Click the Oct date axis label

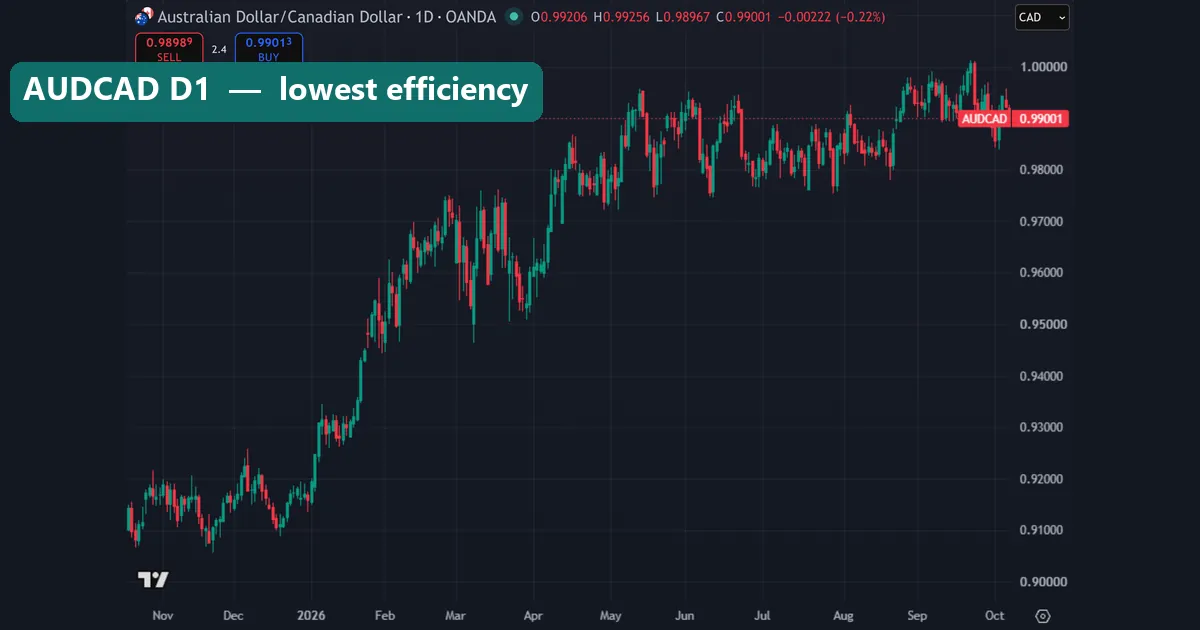pos(995,616)
